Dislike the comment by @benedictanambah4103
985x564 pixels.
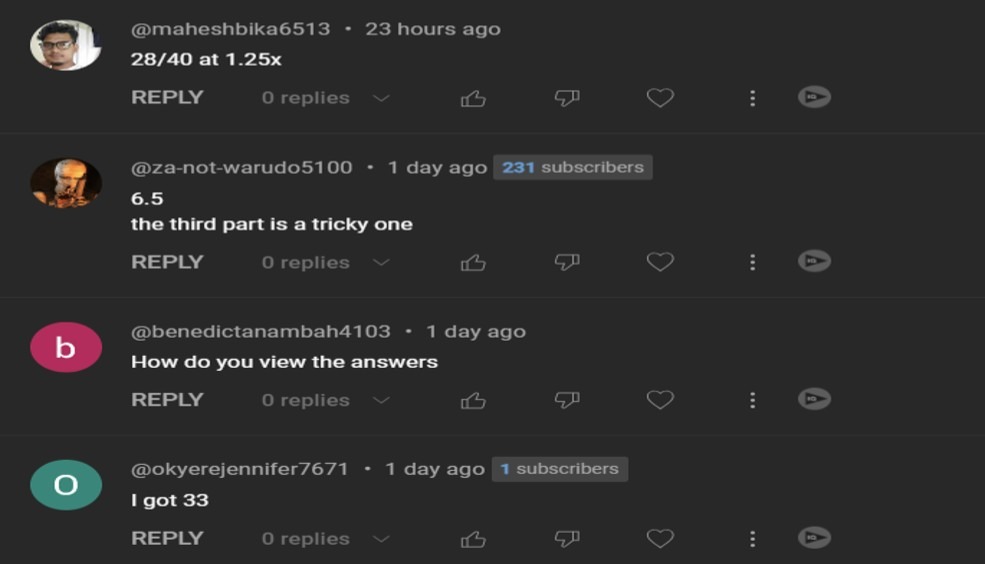pos(567,400)
